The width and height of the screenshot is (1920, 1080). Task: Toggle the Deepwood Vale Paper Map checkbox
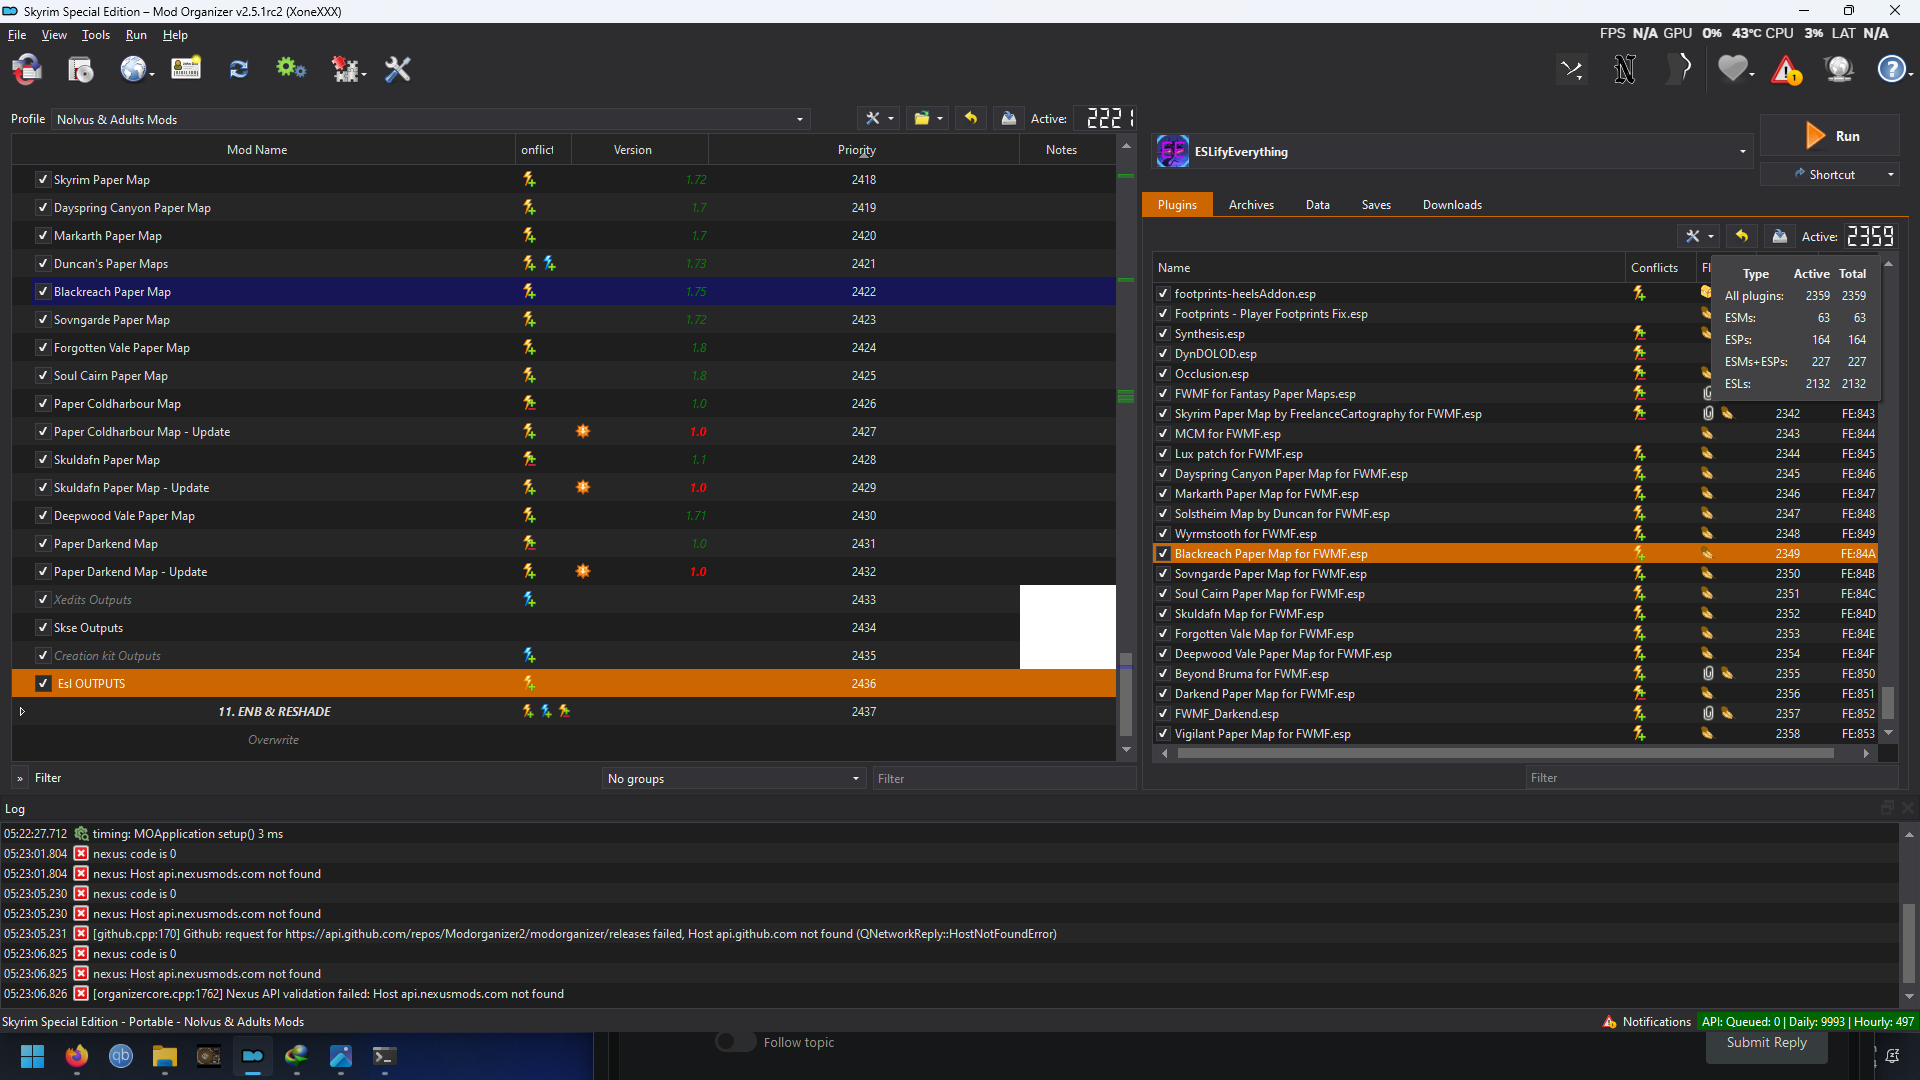click(43, 516)
